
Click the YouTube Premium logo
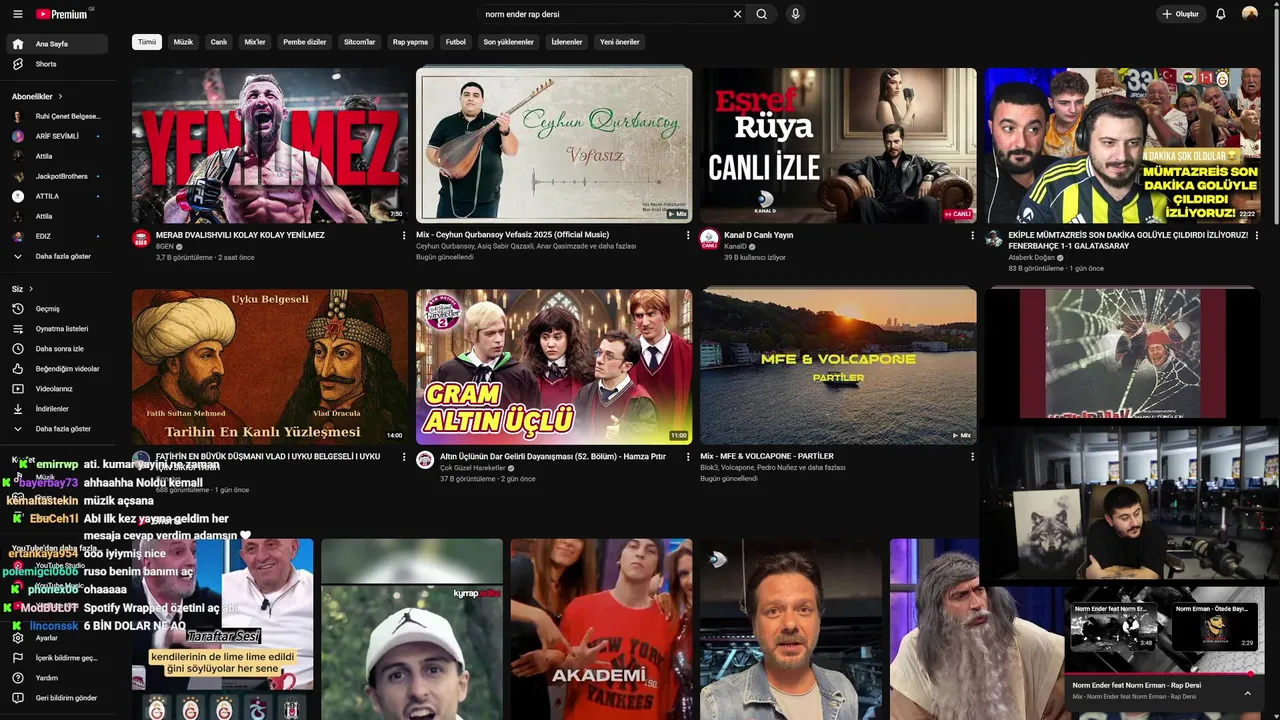62,14
